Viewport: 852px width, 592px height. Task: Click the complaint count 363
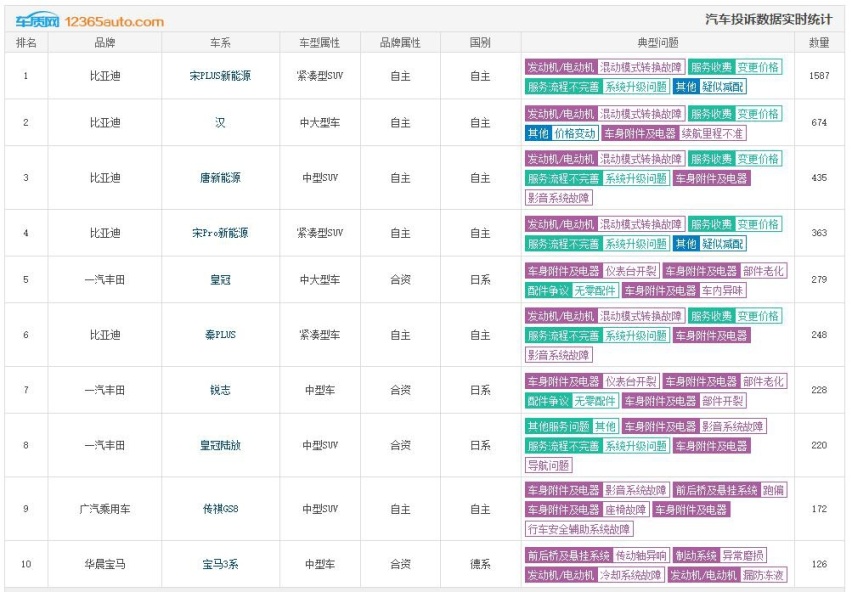click(x=819, y=233)
